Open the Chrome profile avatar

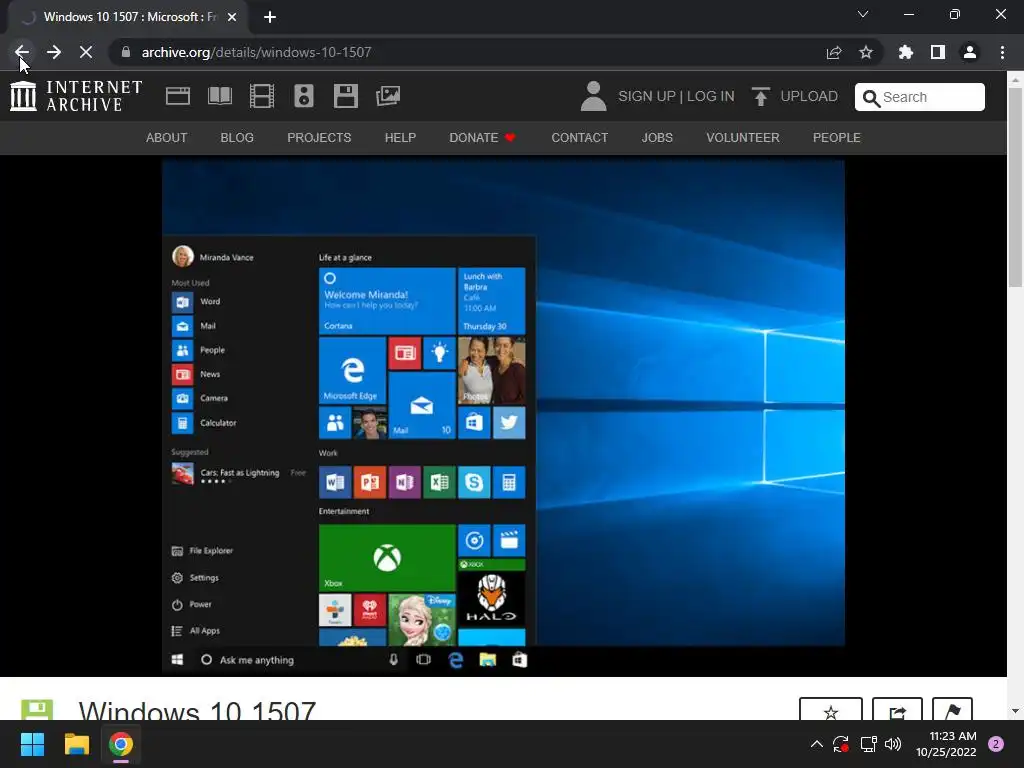[x=970, y=52]
